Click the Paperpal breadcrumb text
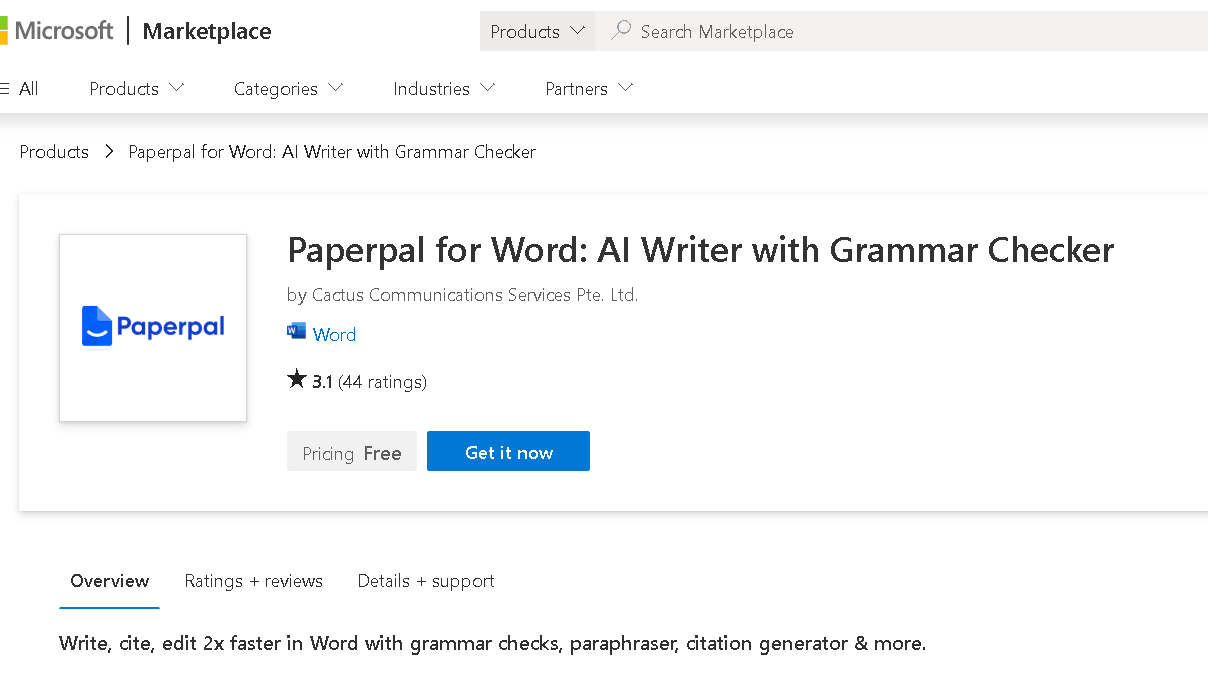Viewport: 1208px width, 679px height. pos(332,152)
